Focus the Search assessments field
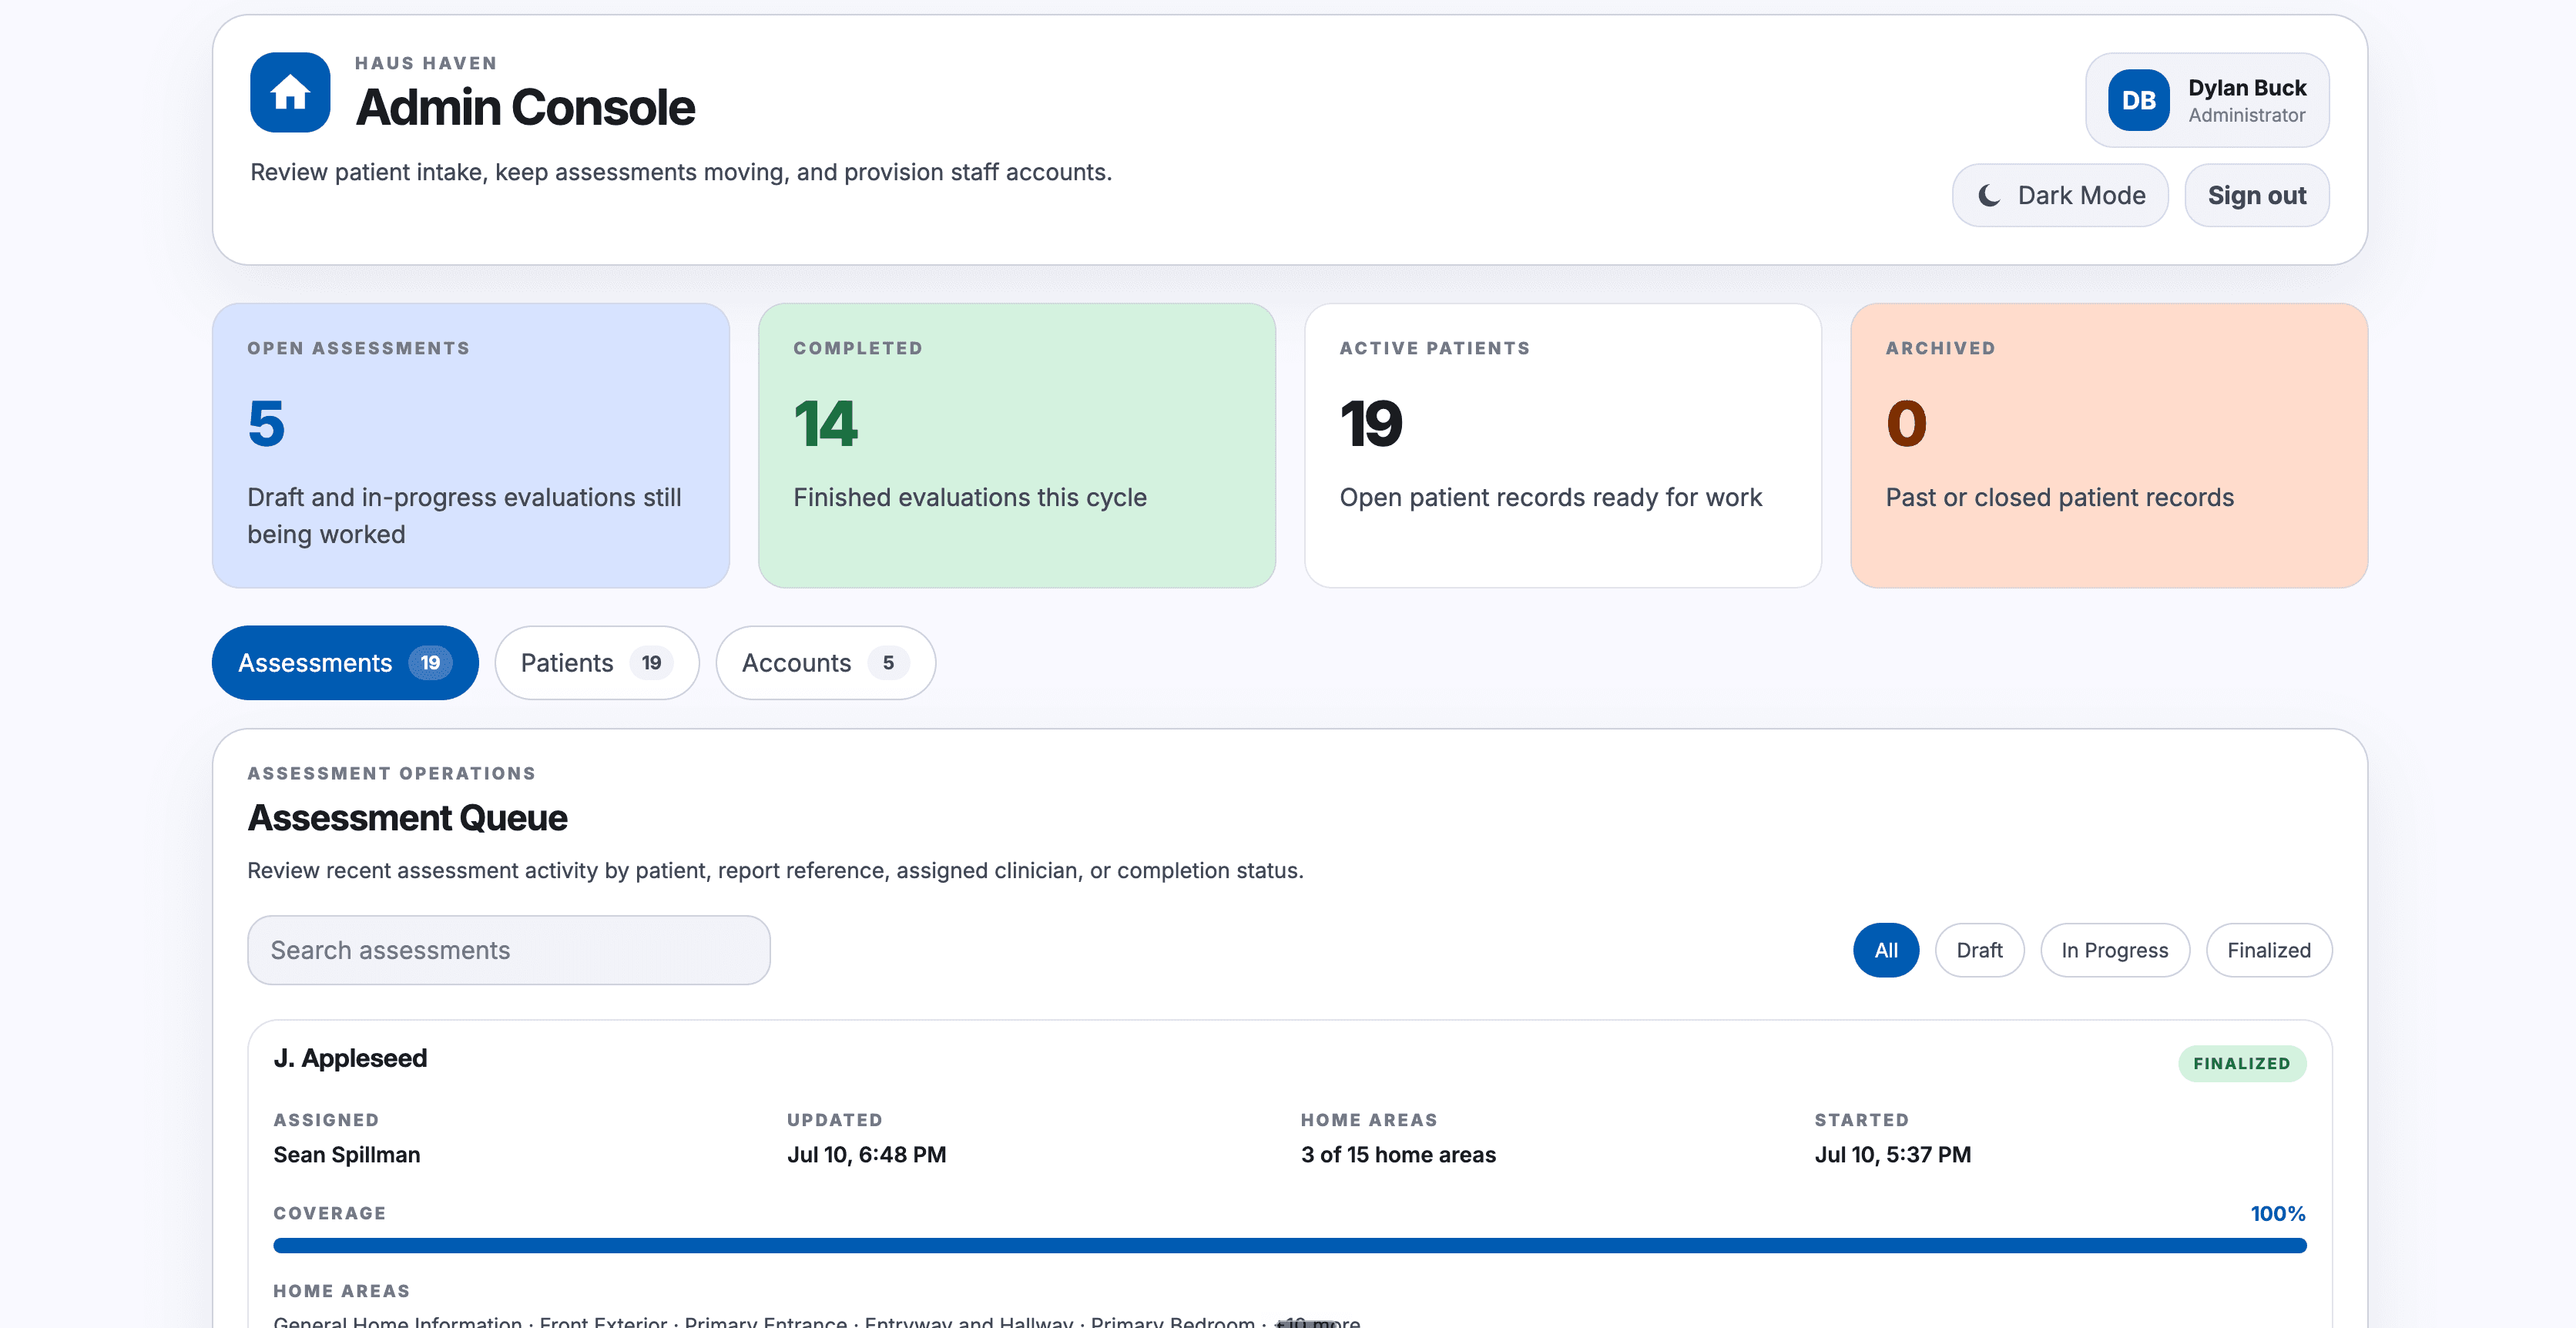Image resolution: width=2576 pixels, height=1328 pixels. tap(509, 950)
